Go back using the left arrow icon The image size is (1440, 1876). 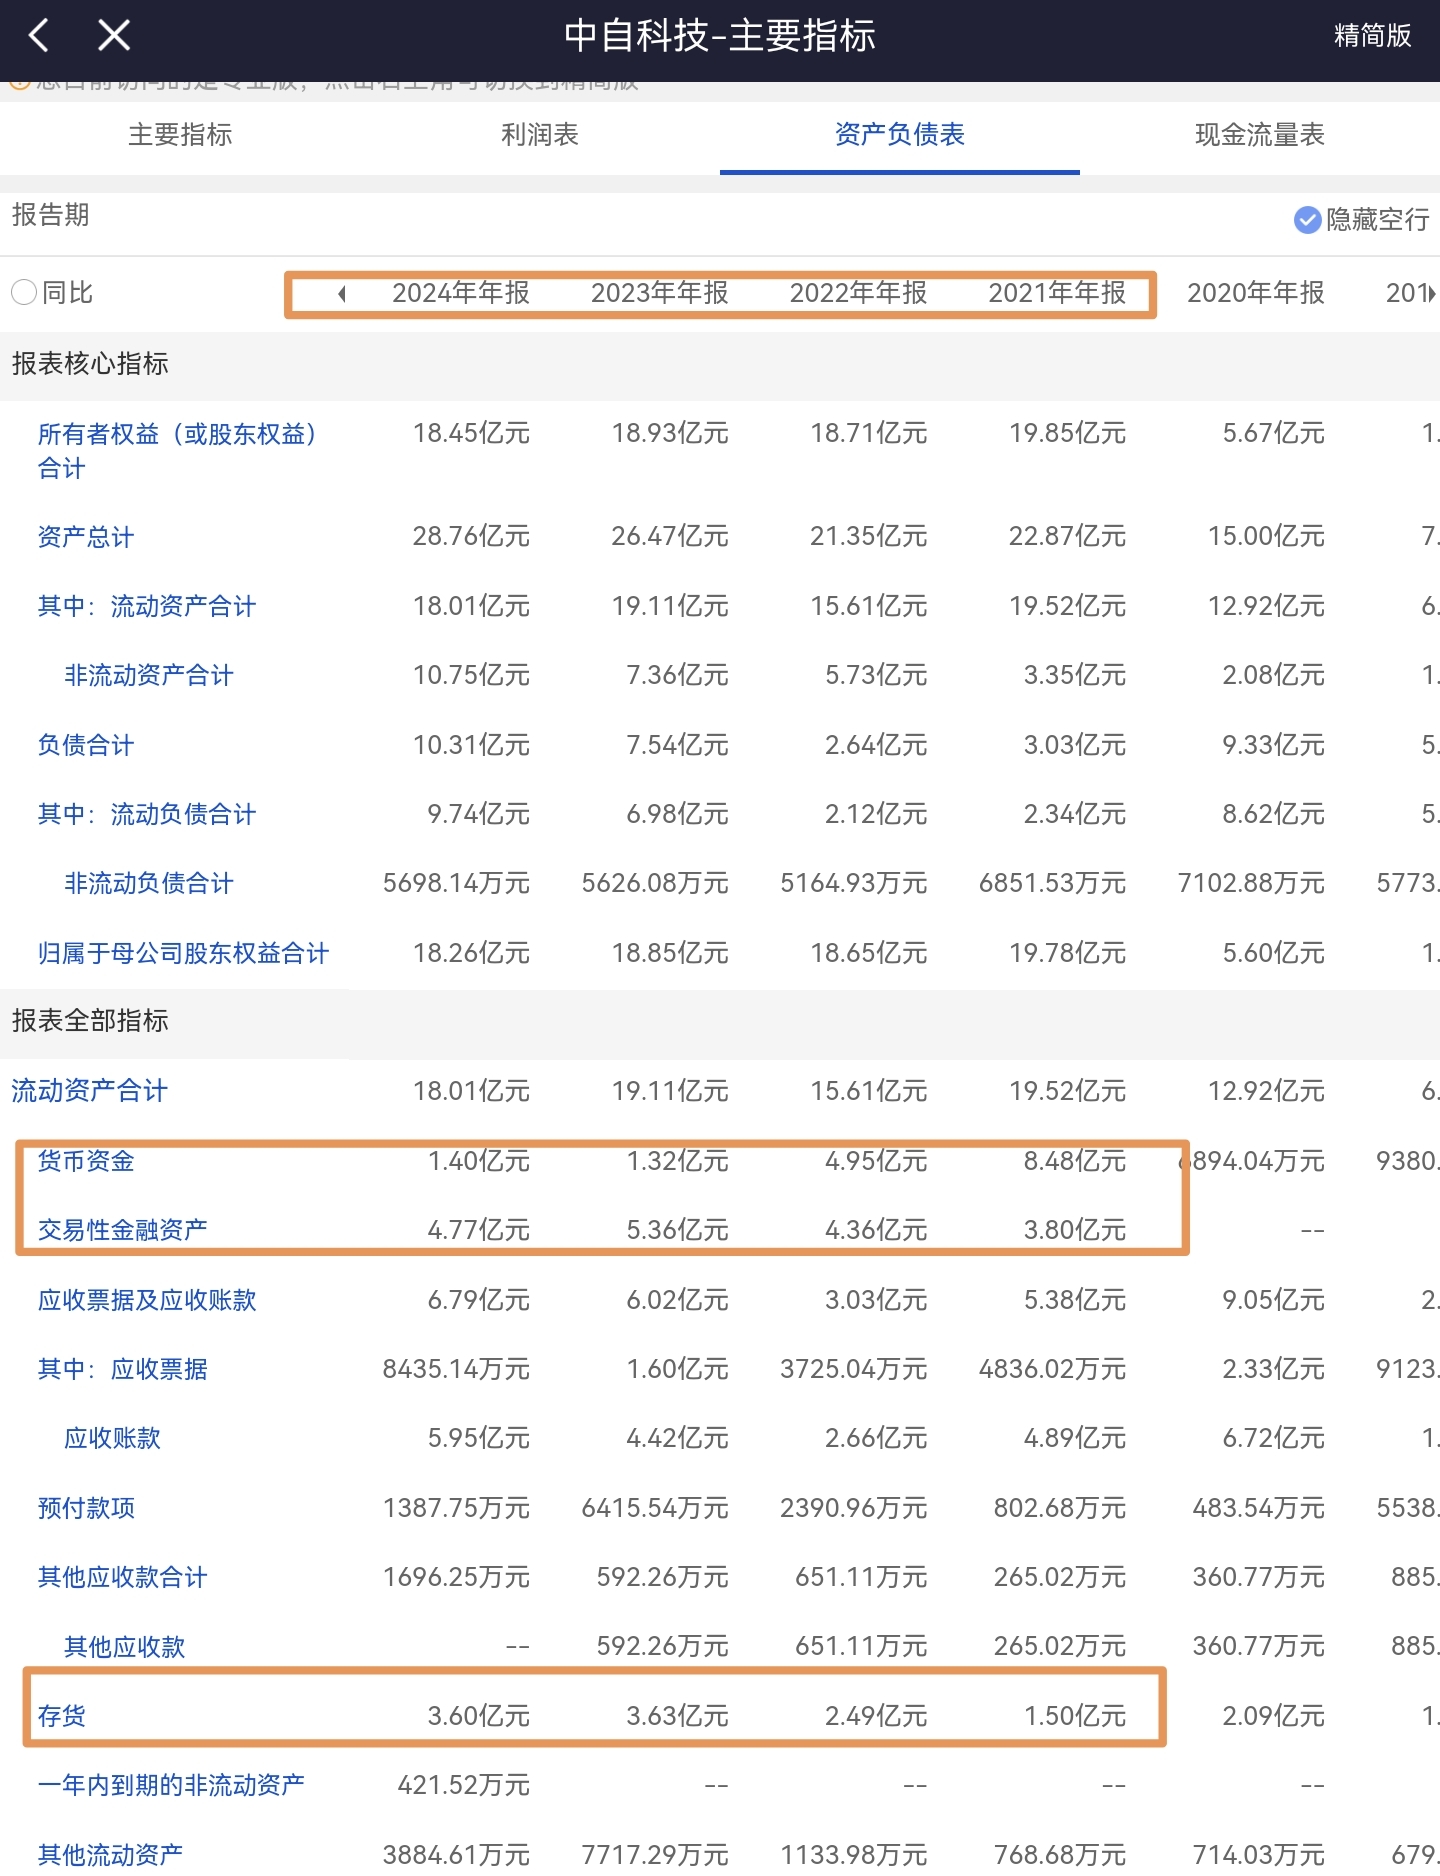pos(39,36)
